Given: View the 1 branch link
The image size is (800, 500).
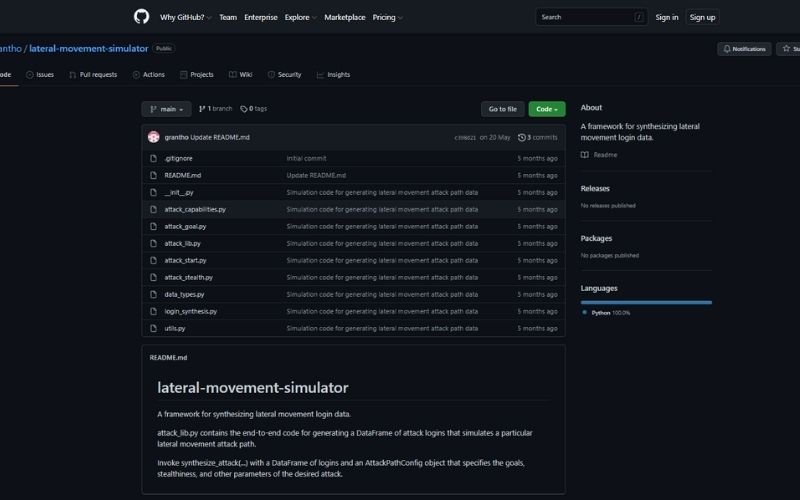Looking at the screenshot, I should pos(215,109).
